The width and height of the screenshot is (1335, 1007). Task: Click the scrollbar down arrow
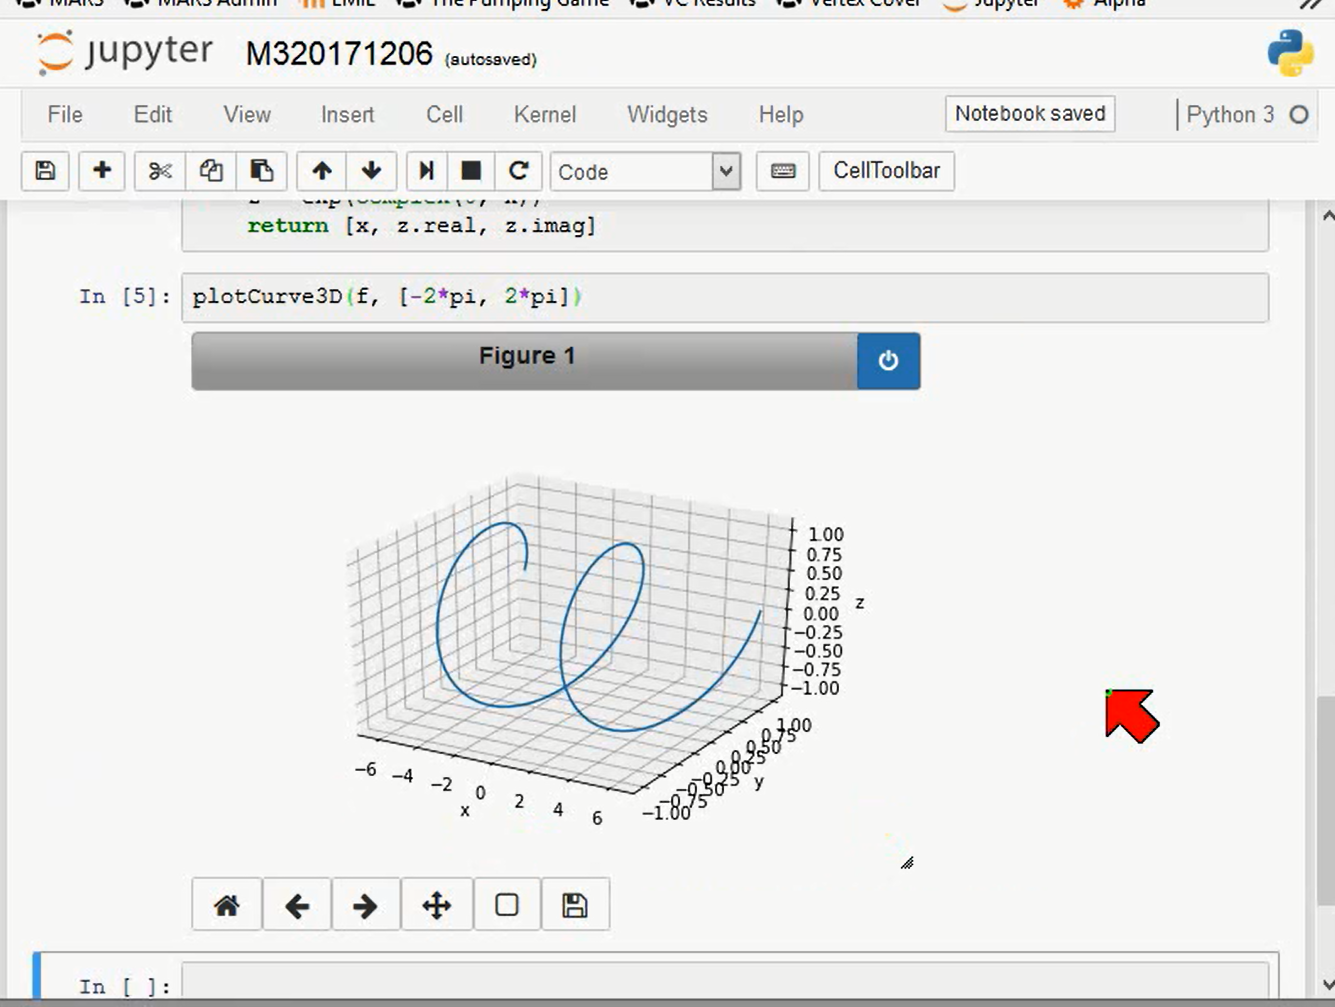[1326, 985]
